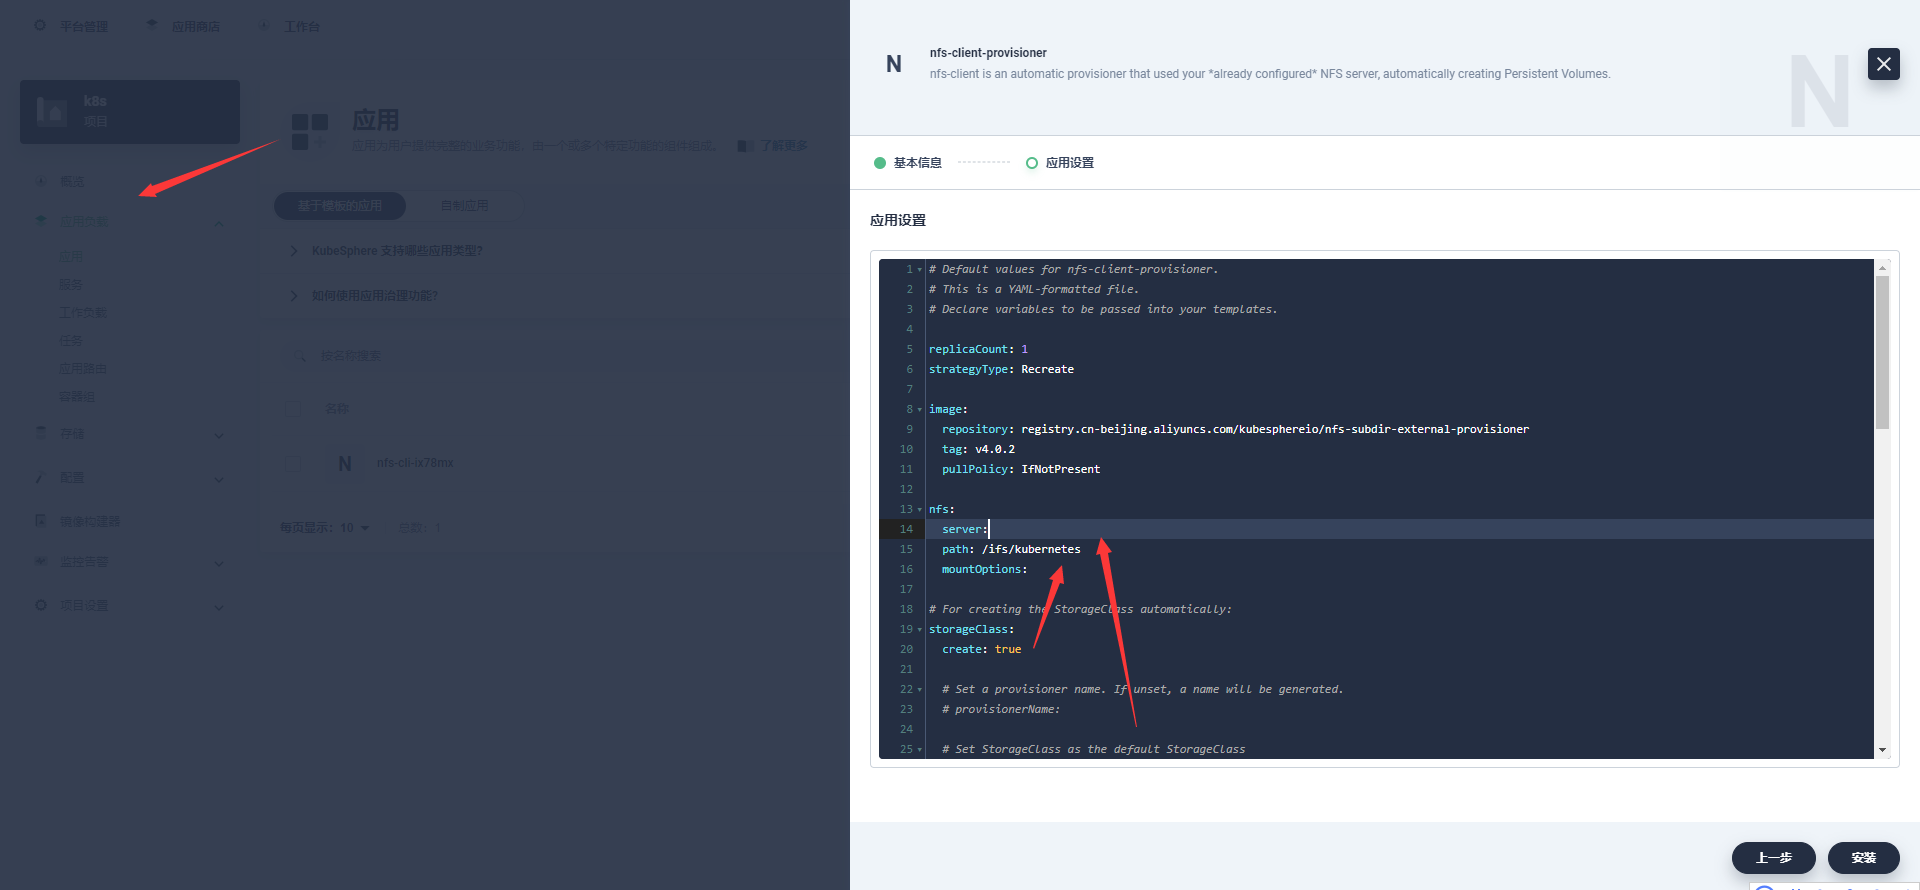Go back with the 上一步 button
This screenshot has width=1920, height=890.
coord(1773,858)
